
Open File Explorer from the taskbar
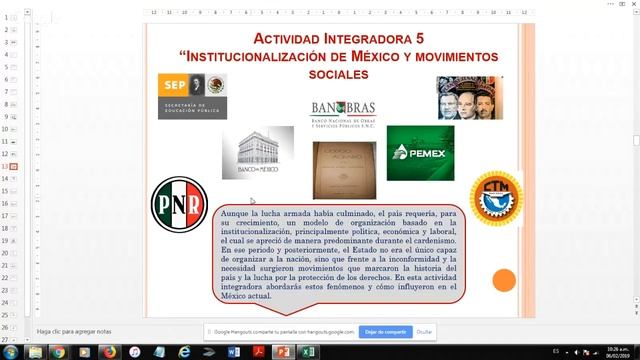point(35,352)
